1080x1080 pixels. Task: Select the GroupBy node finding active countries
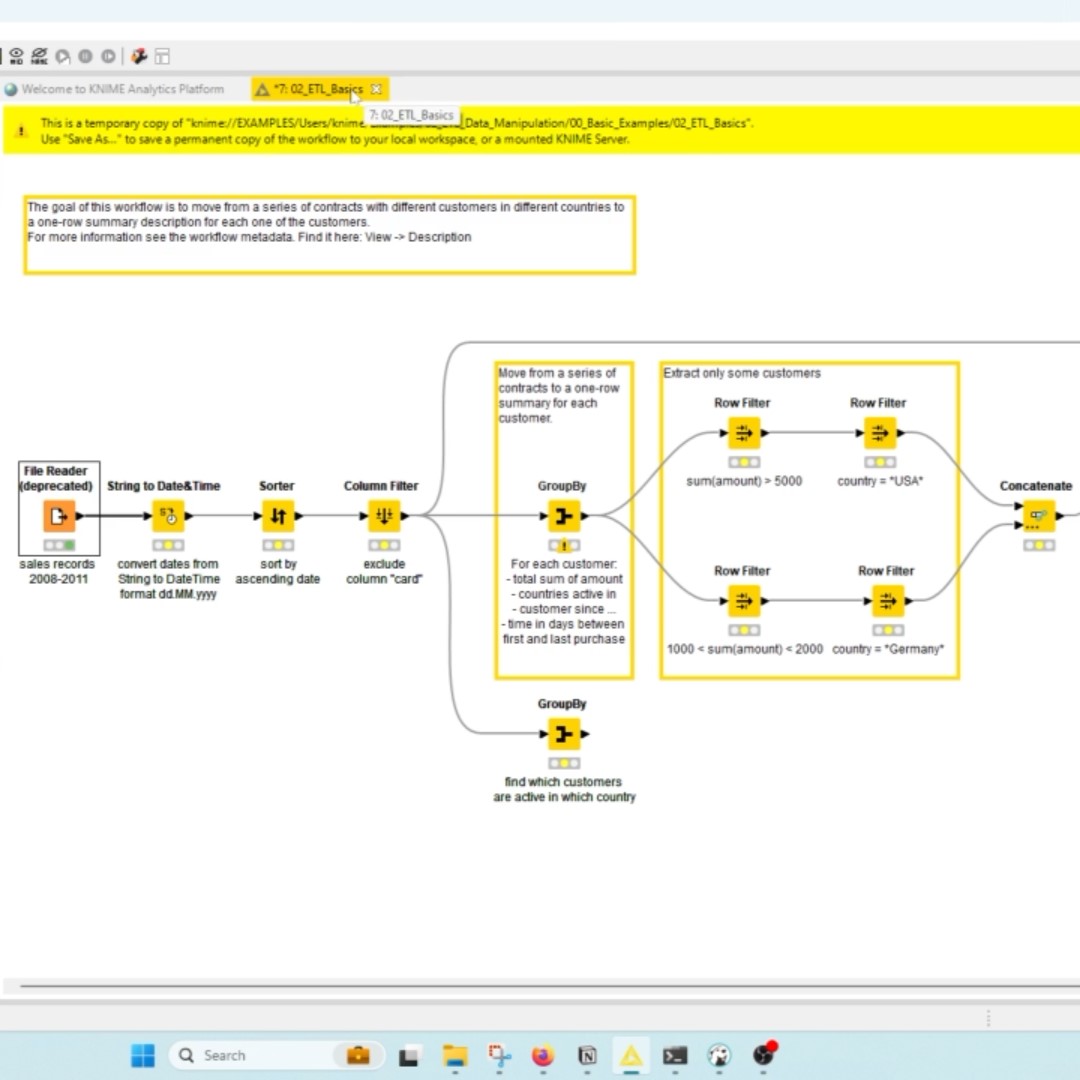(x=563, y=733)
